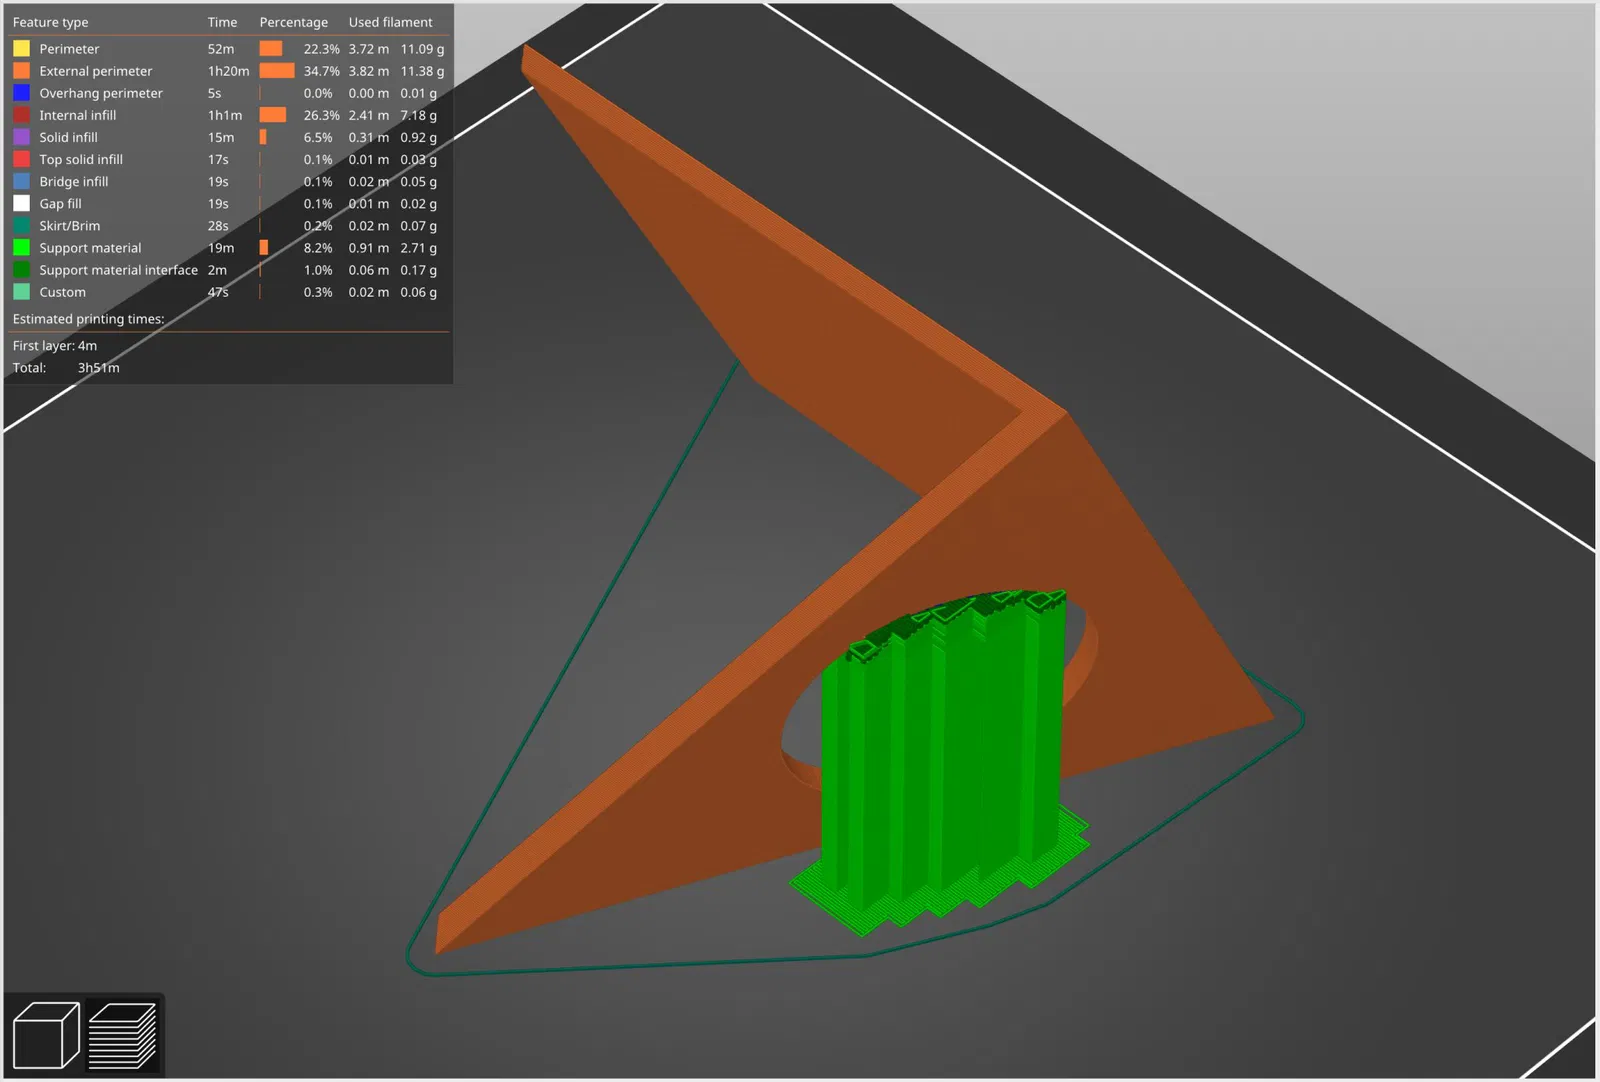Image resolution: width=1600 pixels, height=1082 pixels.
Task: Click the 2.41 m Internal infill length
Action: click(369, 115)
